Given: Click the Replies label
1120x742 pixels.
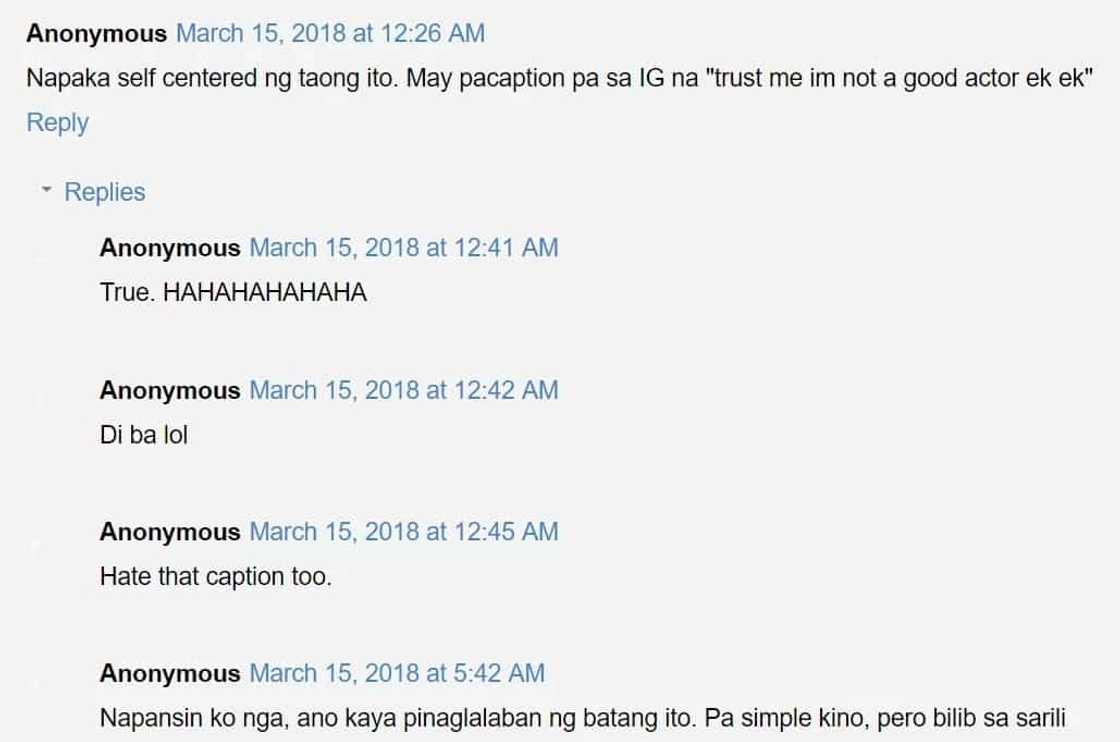Looking at the screenshot, I should pos(105,192).
